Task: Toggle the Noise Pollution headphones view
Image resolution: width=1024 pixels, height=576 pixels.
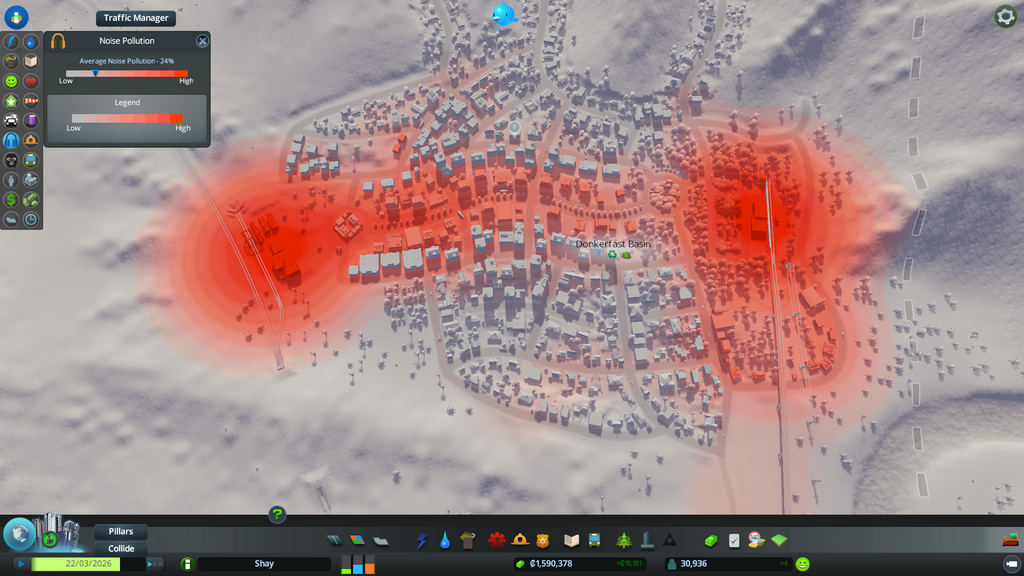Action: point(11,140)
